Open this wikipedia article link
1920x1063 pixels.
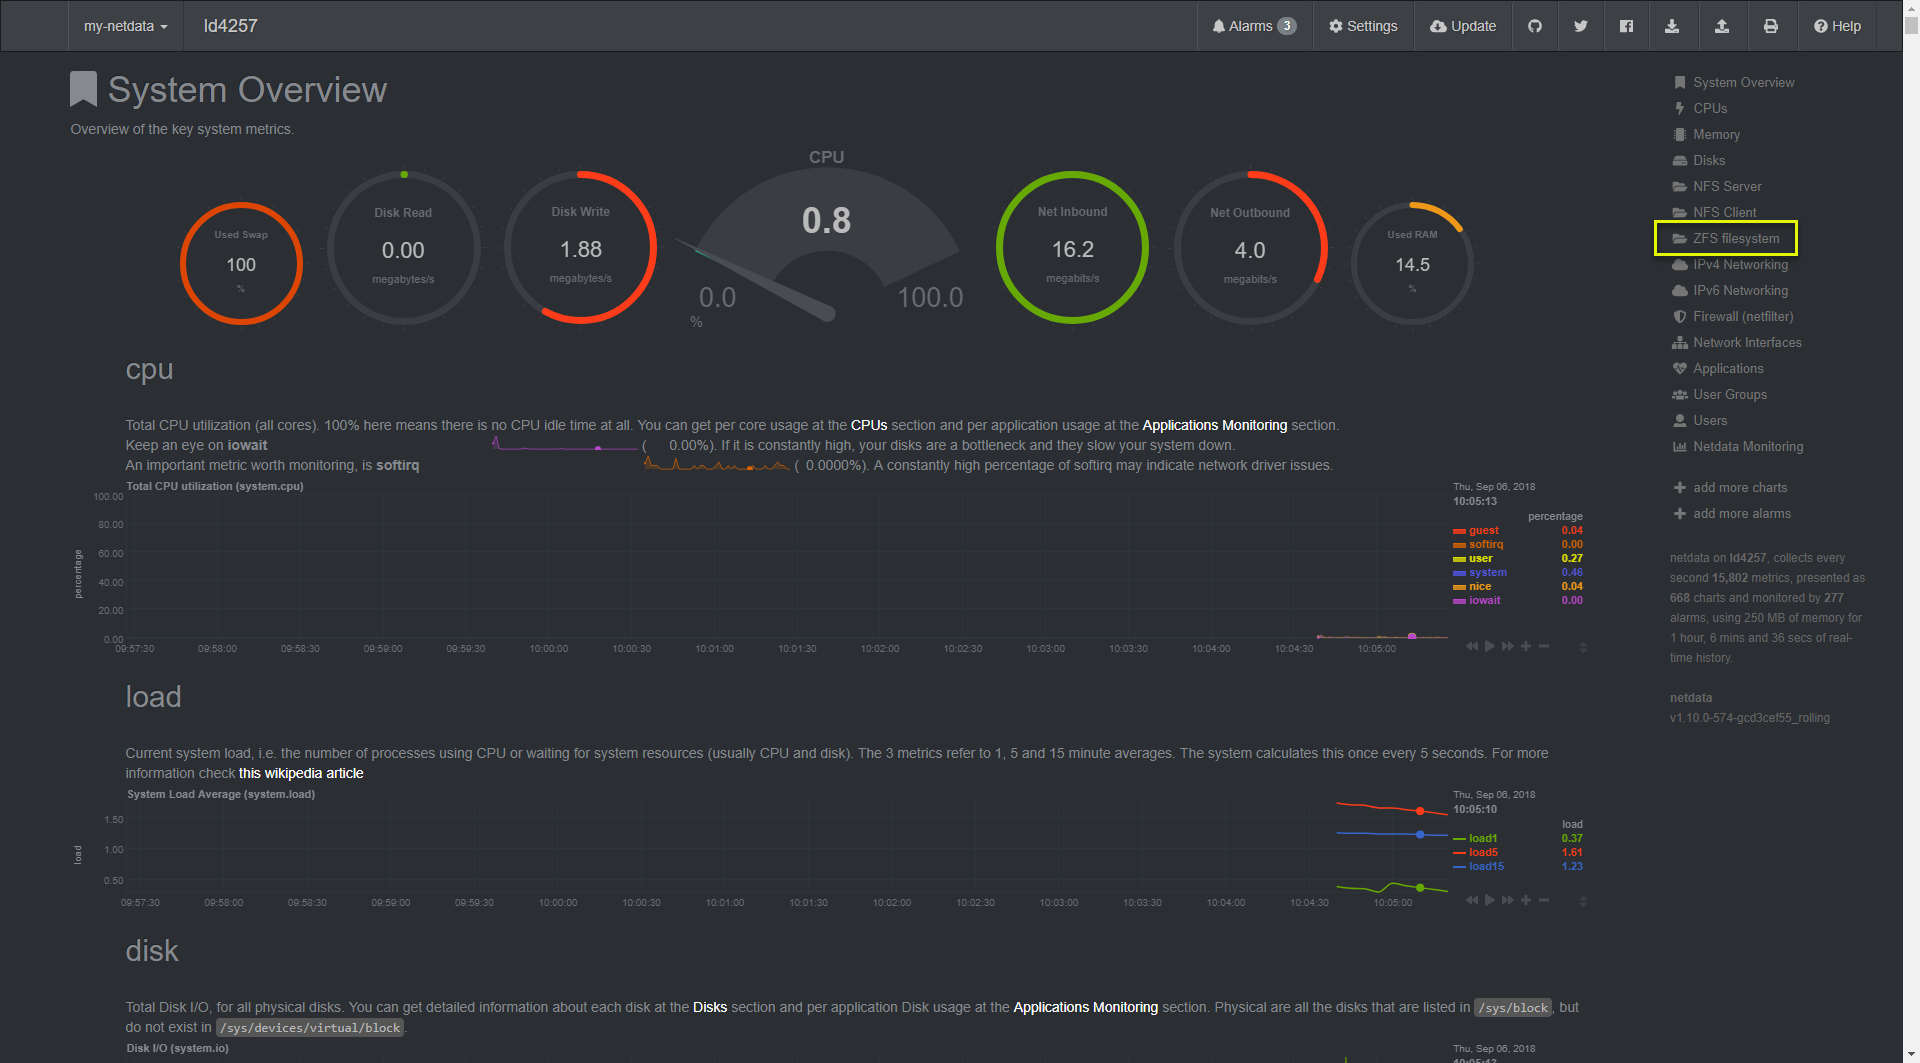click(300, 772)
